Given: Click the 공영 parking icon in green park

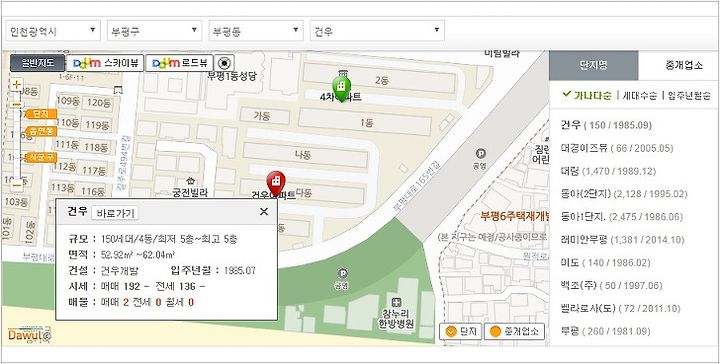Looking at the screenshot, I should [342, 273].
